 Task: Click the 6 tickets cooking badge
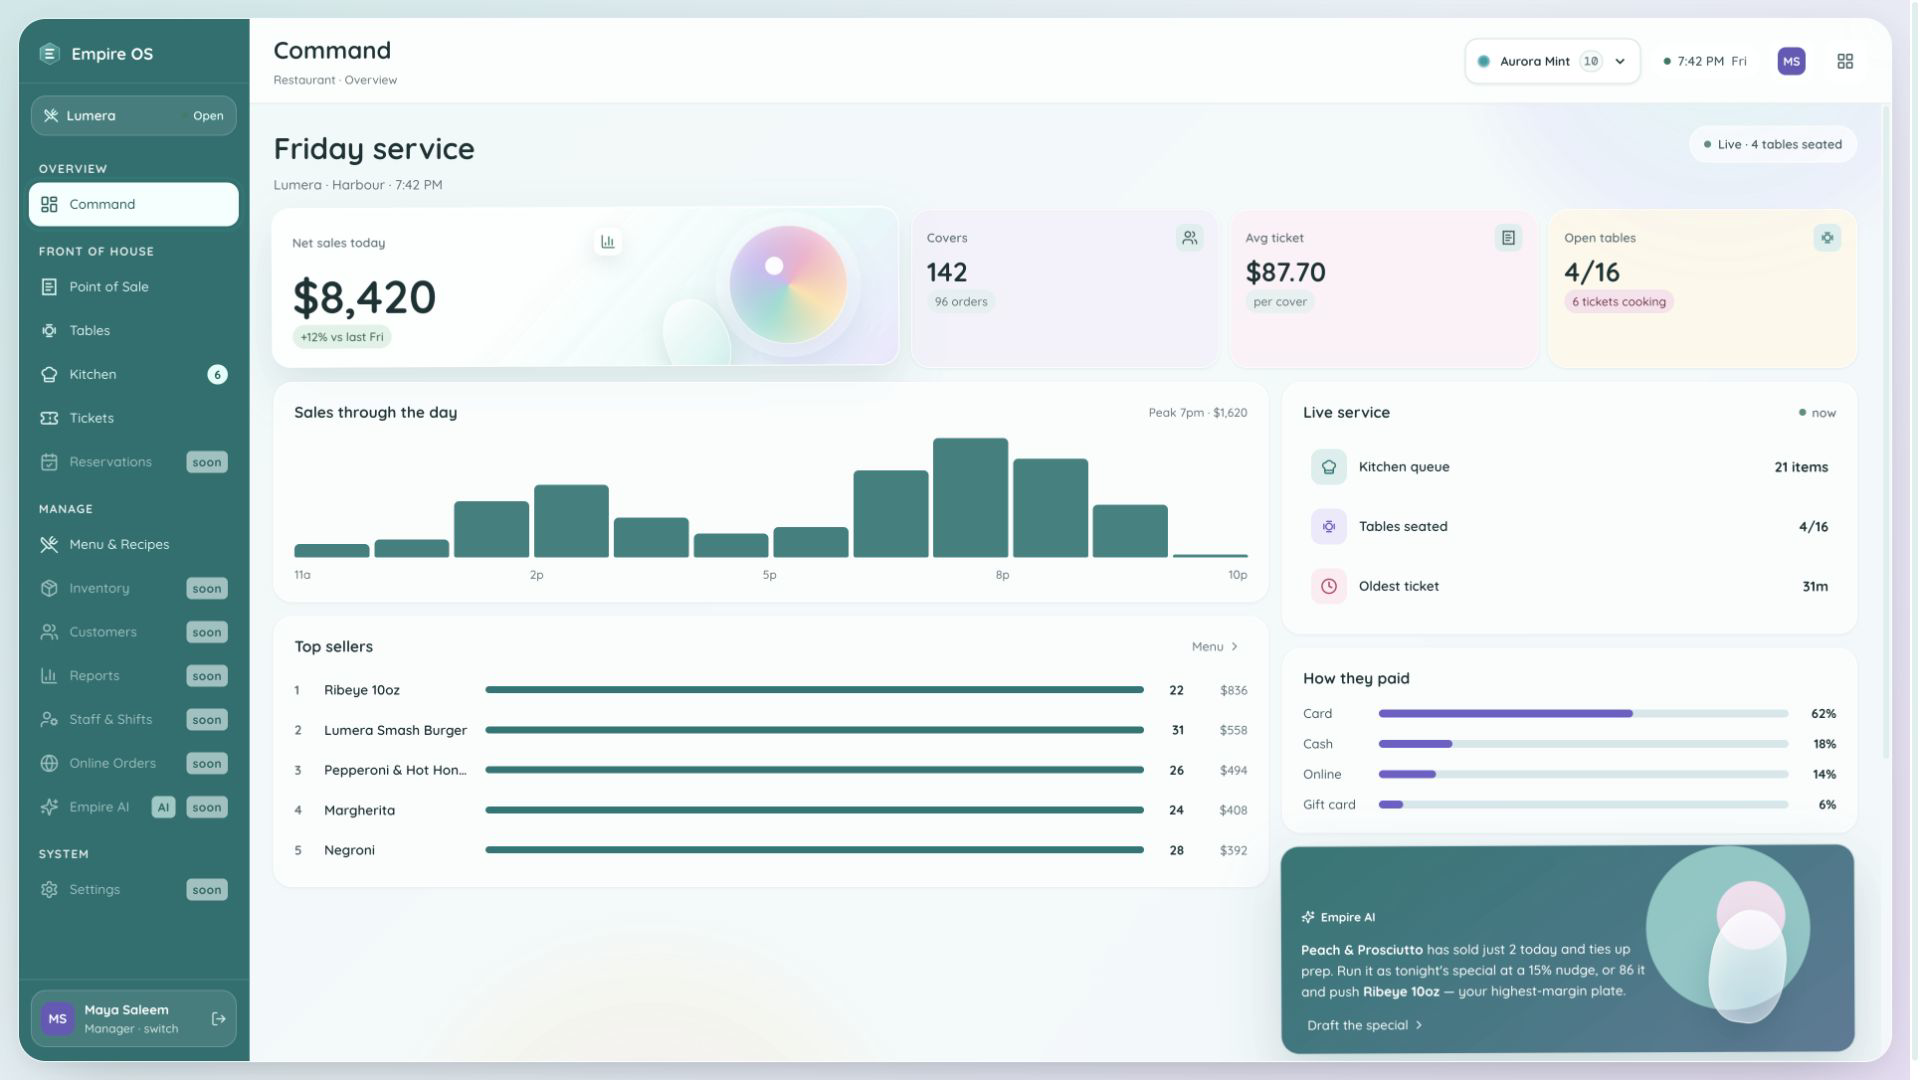(1619, 302)
